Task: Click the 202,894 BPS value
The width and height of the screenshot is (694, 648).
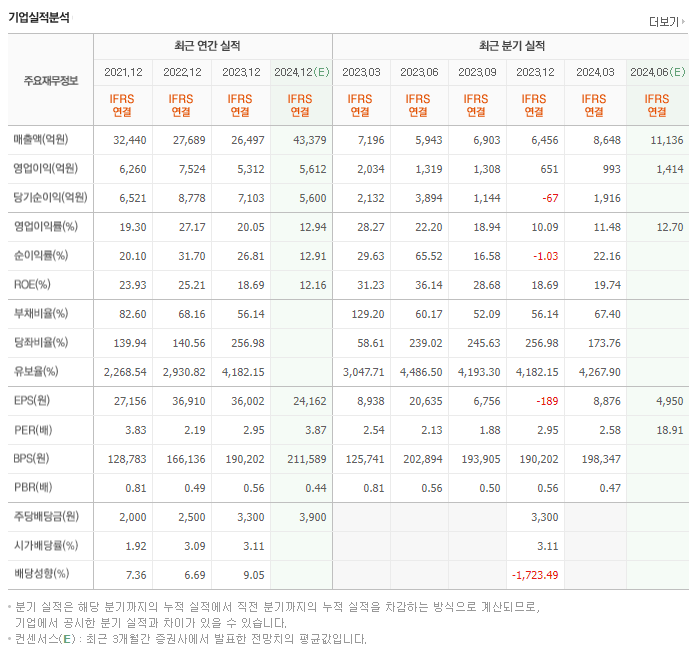Action: click(x=423, y=459)
